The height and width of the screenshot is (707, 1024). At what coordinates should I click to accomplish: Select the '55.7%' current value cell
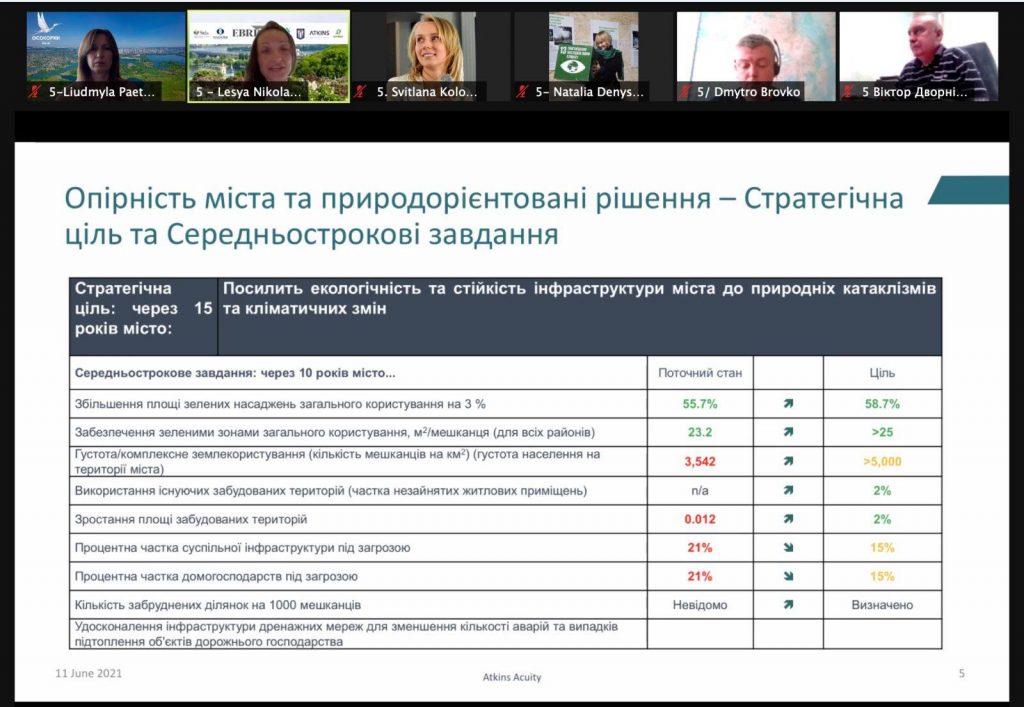point(700,404)
